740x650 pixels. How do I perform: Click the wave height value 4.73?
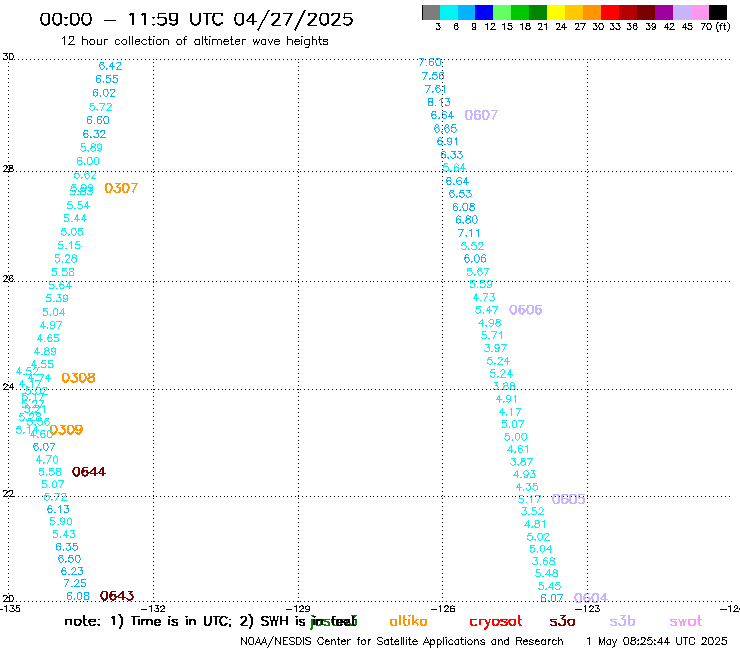coord(484,297)
